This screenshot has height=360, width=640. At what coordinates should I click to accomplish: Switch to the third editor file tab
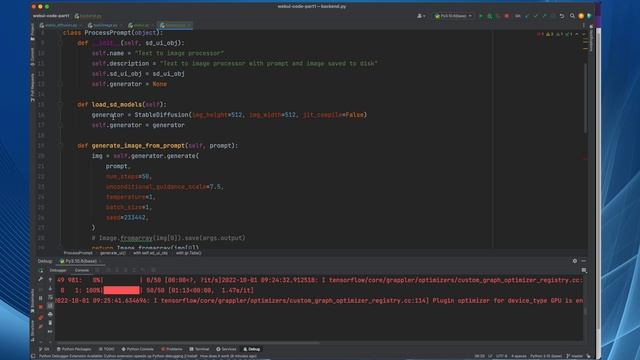click(141, 25)
